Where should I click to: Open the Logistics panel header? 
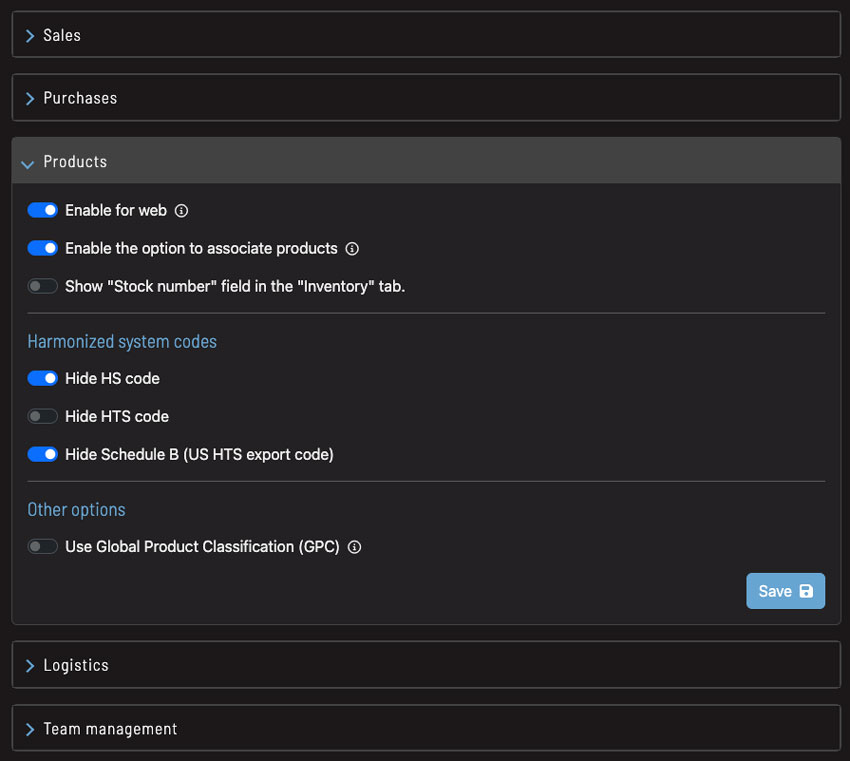426,665
